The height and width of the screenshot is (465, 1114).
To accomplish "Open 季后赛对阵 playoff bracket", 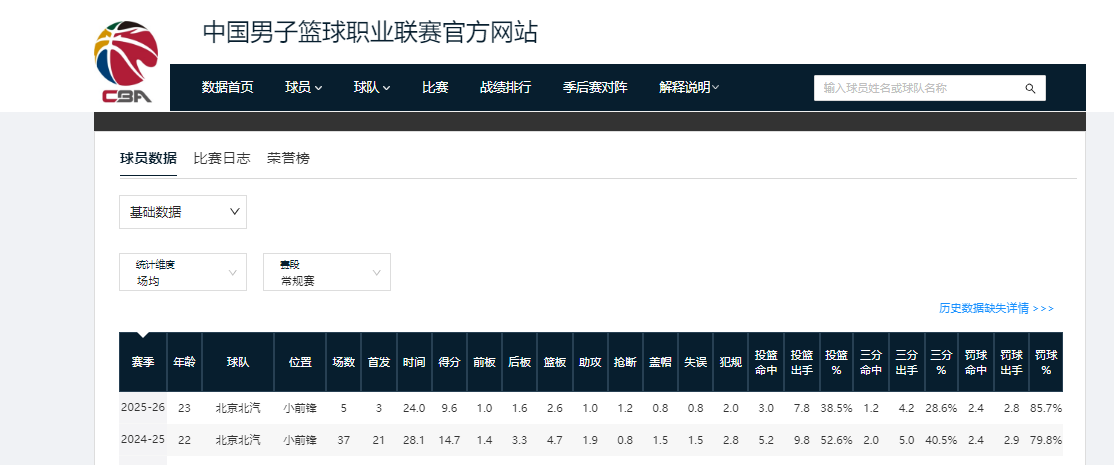I will tap(595, 87).
